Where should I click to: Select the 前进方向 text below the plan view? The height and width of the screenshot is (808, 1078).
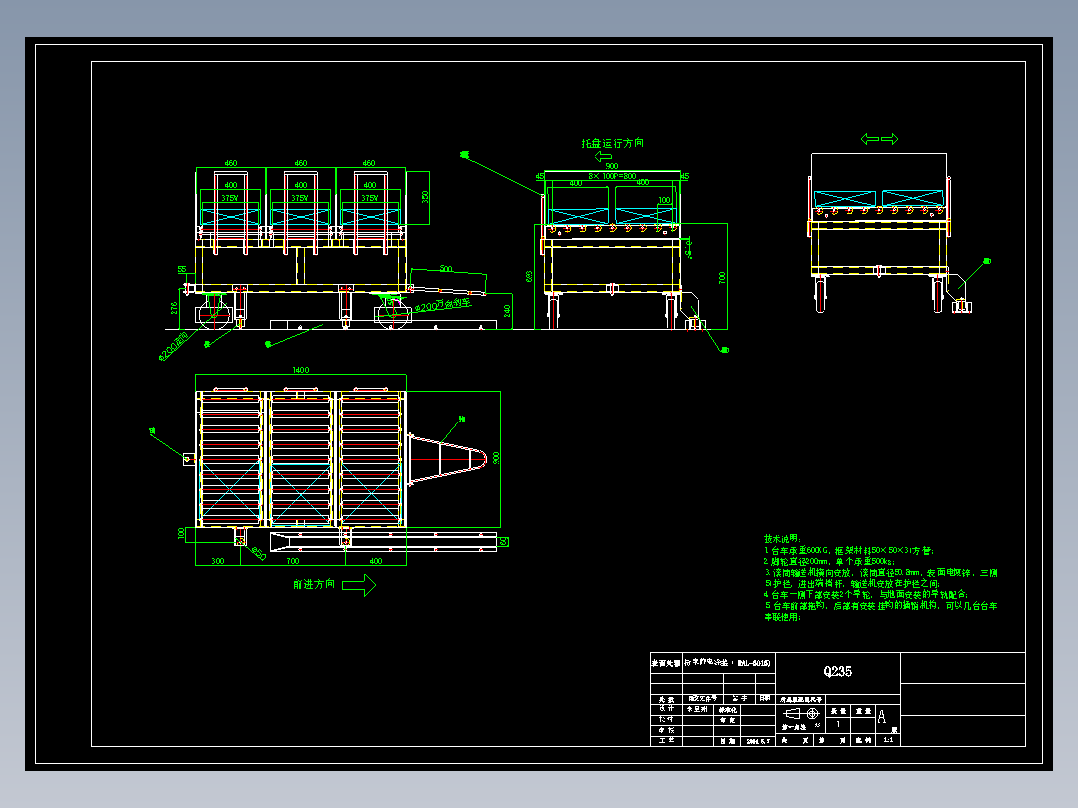tap(314, 584)
